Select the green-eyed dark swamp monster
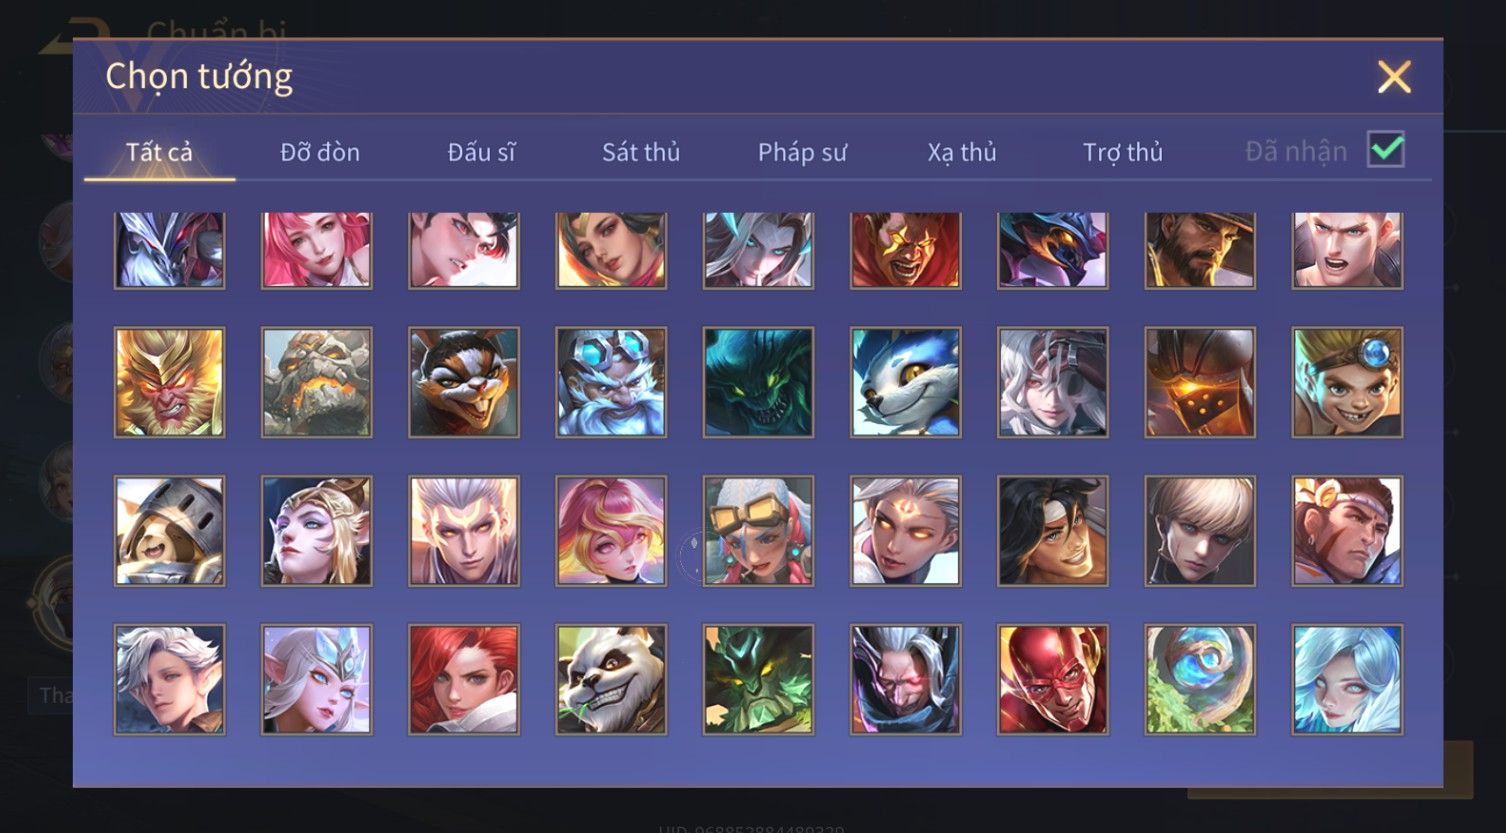This screenshot has height=833, width=1506. pos(758,382)
